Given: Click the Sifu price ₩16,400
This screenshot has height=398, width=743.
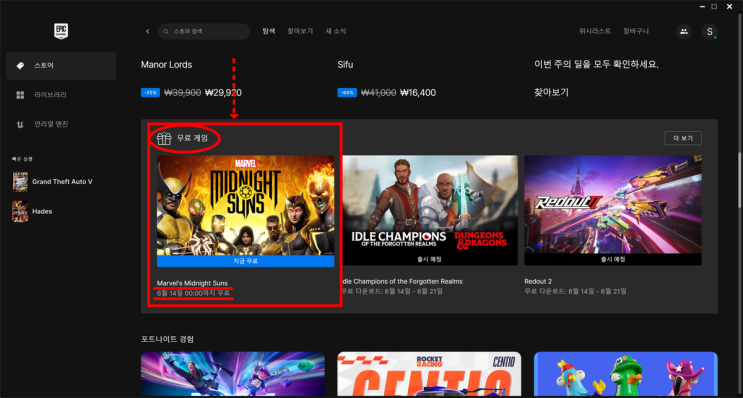Looking at the screenshot, I should point(418,93).
